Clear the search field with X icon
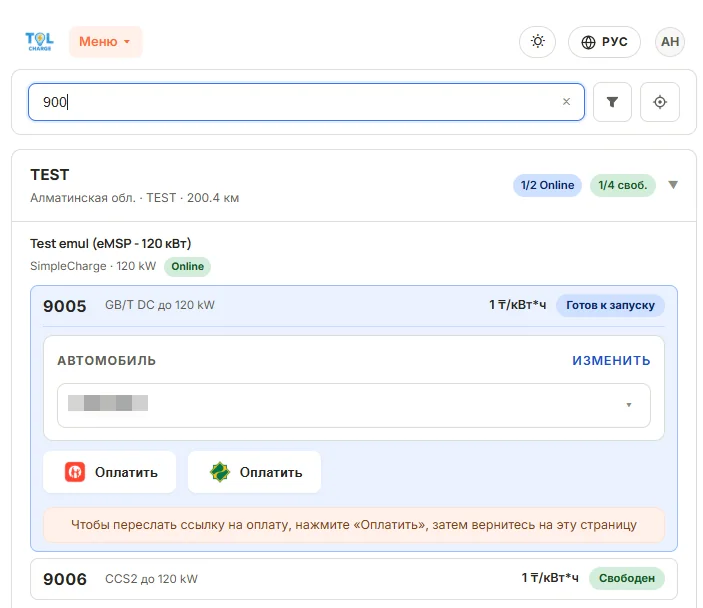The image size is (703, 608). (x=566, y=102)
